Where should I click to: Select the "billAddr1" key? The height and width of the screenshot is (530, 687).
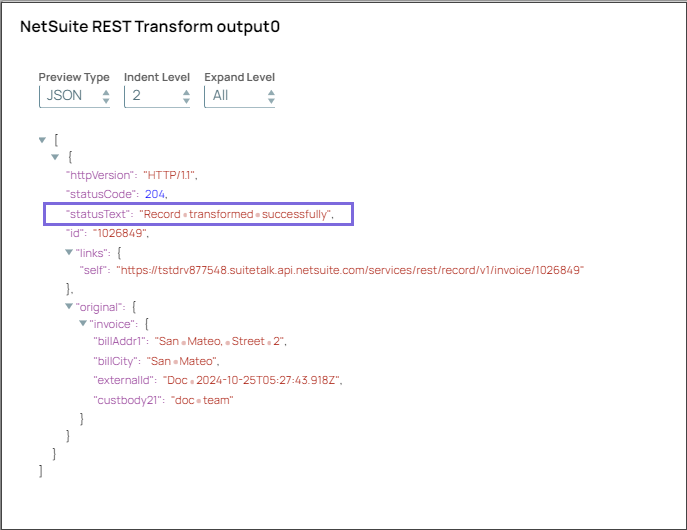coord(120,341)
